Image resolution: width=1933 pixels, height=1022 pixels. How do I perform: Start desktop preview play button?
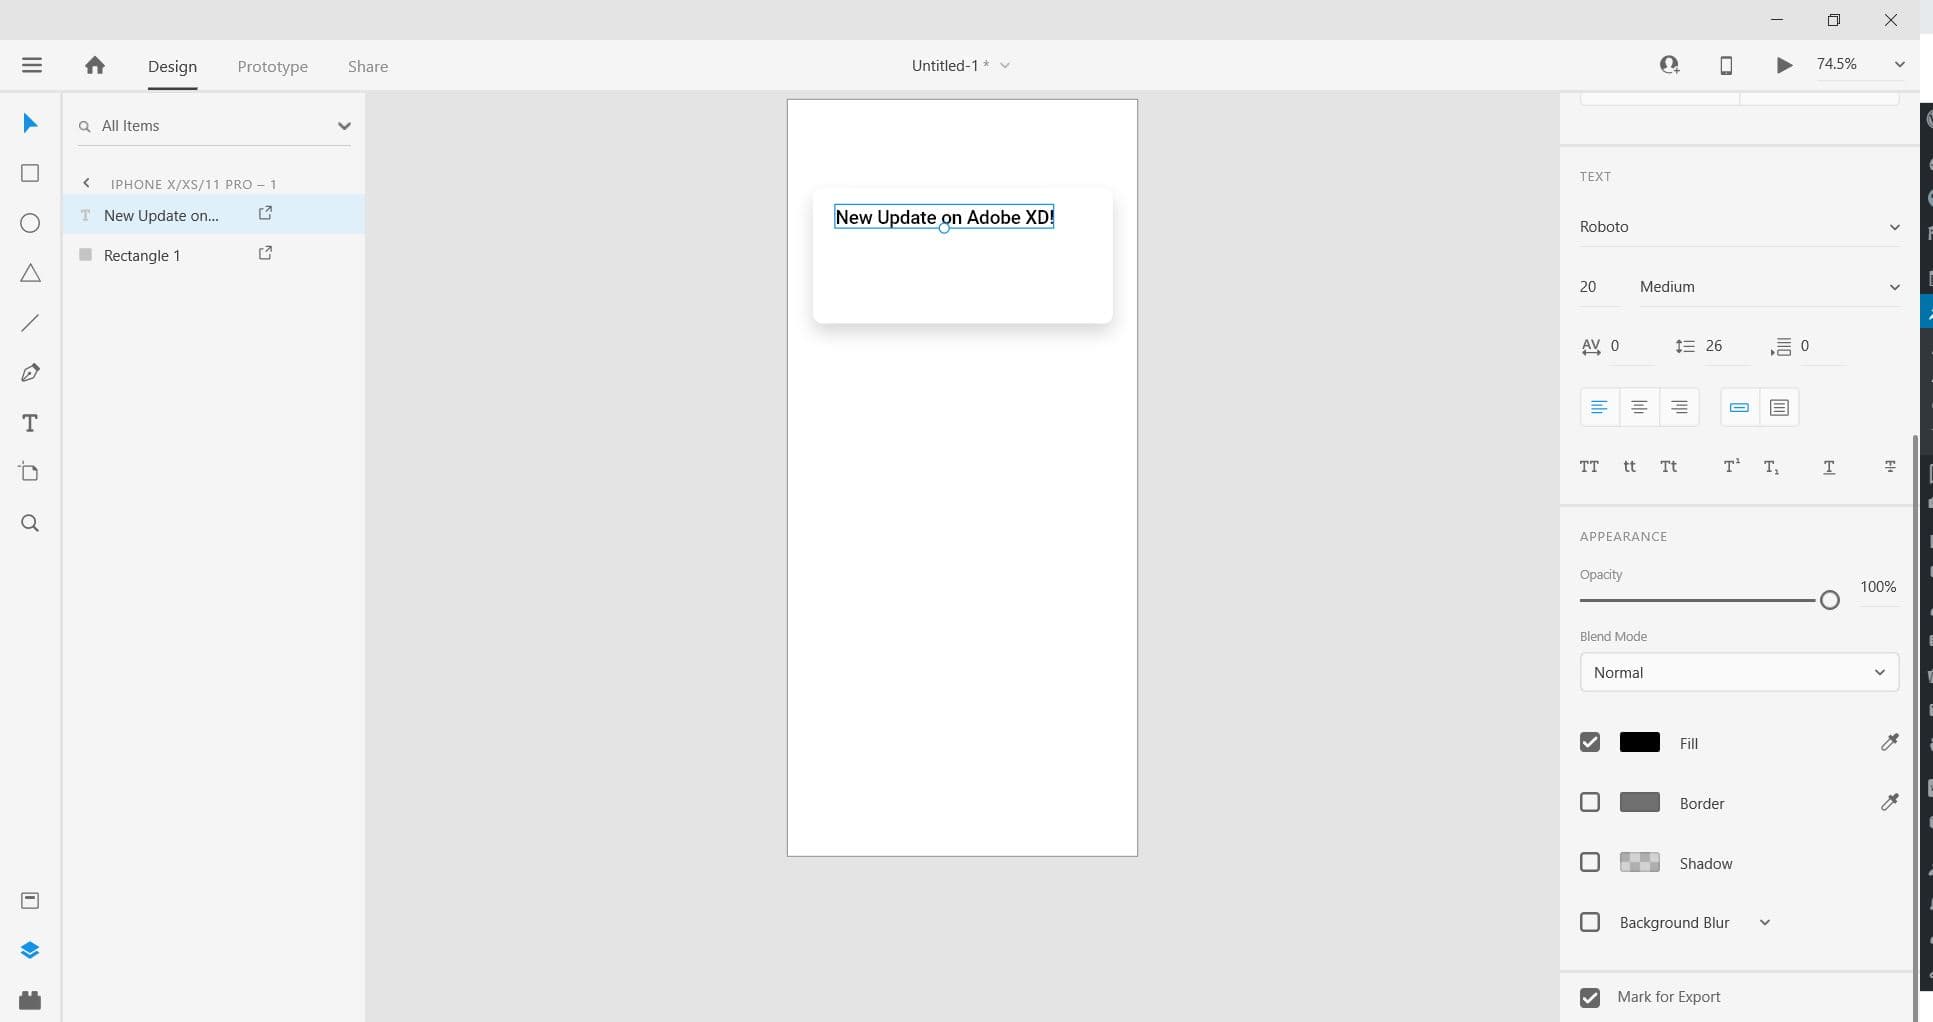coord(1784,65)
